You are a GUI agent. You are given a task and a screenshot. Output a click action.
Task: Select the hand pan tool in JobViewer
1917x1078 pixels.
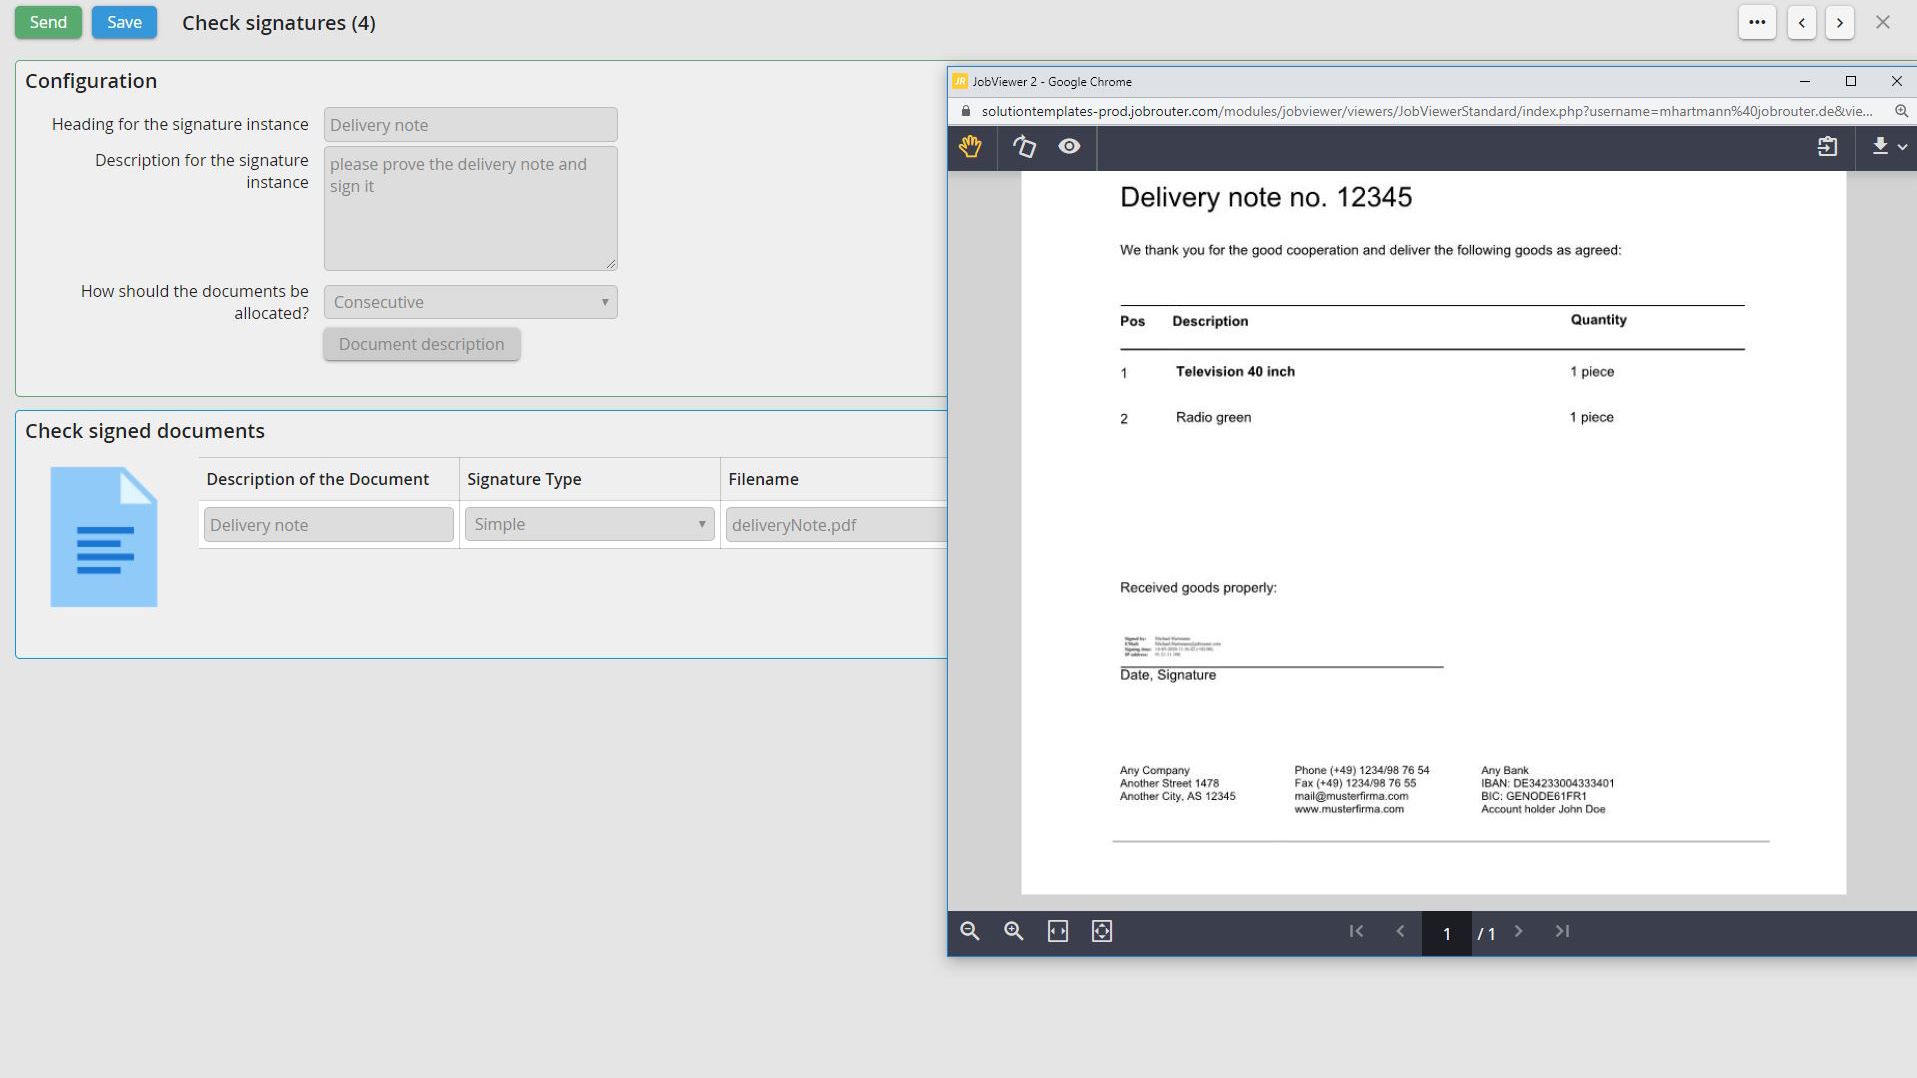[970, 147]
